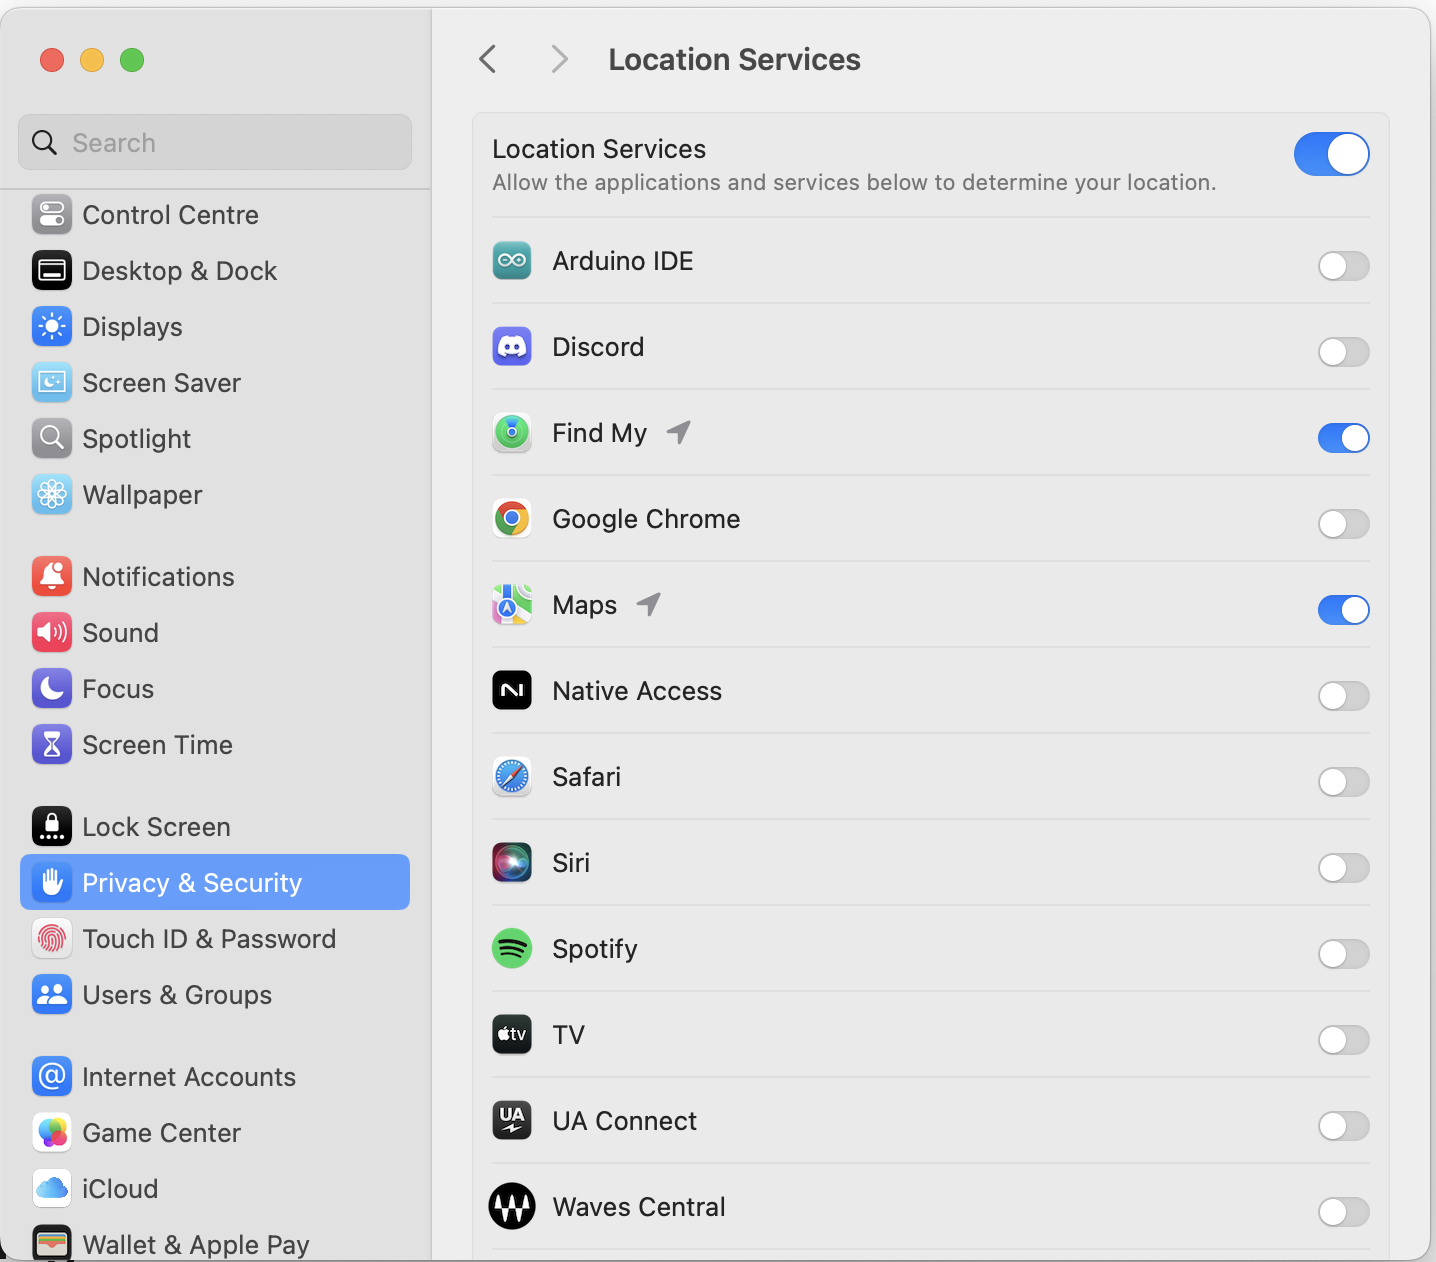Click the Arduino IDE app icon
This screenshot has width=1436, height=1262.
pos(512,261)
